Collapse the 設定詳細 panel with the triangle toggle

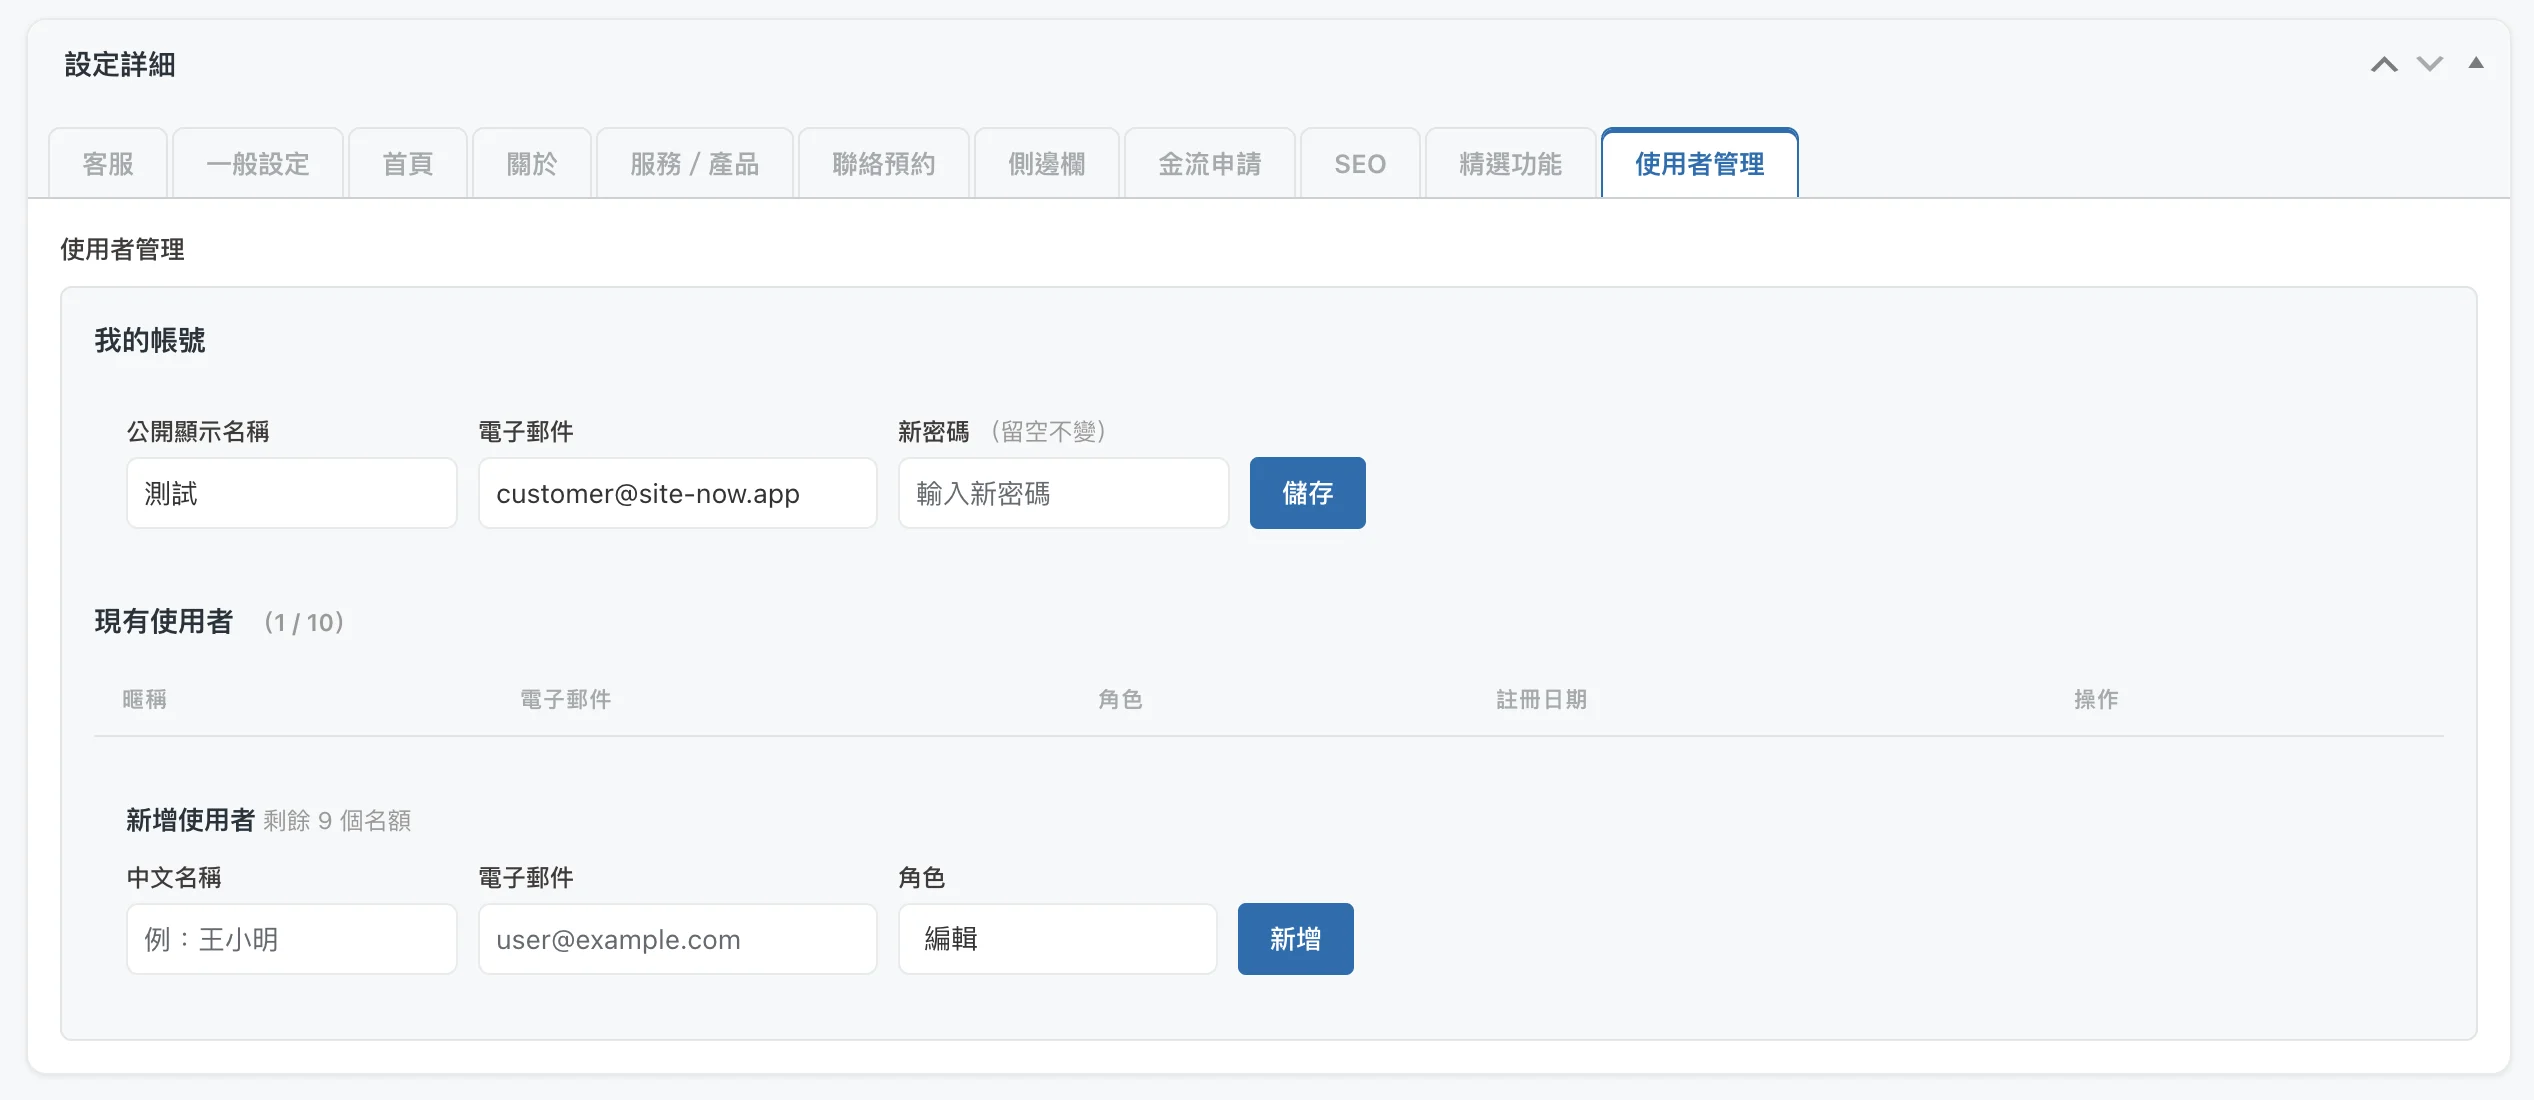[2476, 63]
